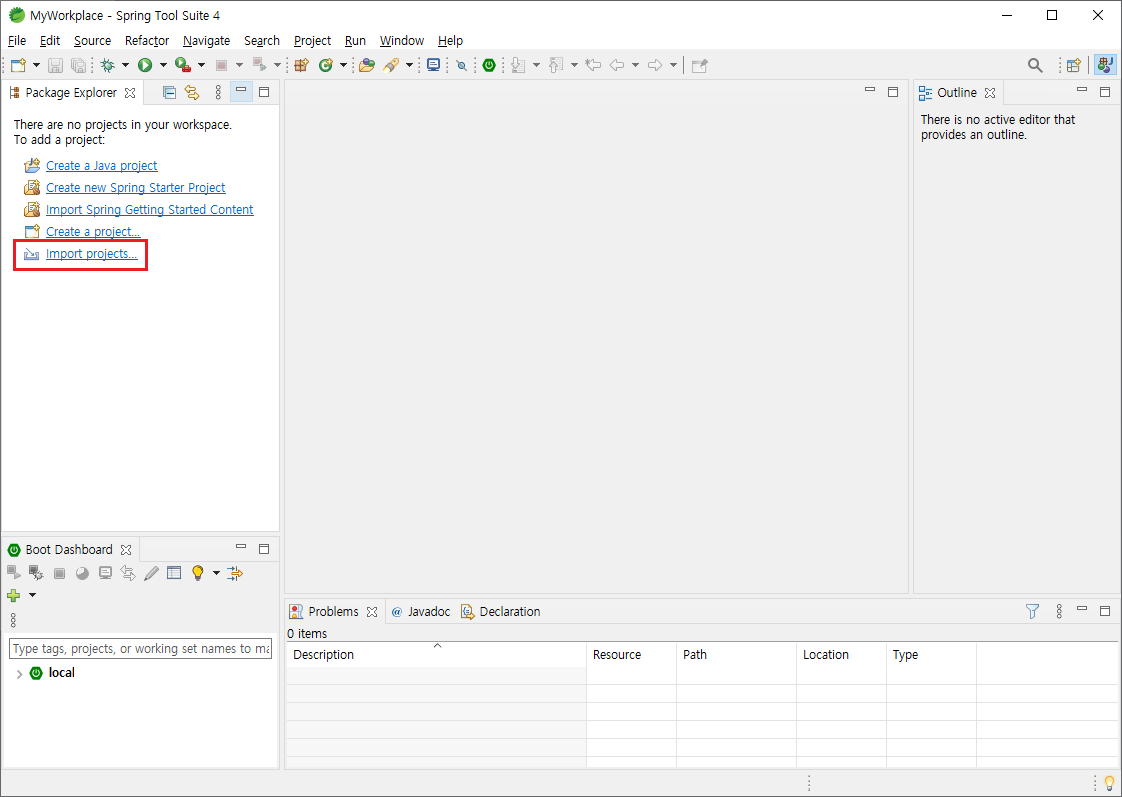Click Collapse All in Package Explorer
The image size is (1122, 797).
[170, 92]
